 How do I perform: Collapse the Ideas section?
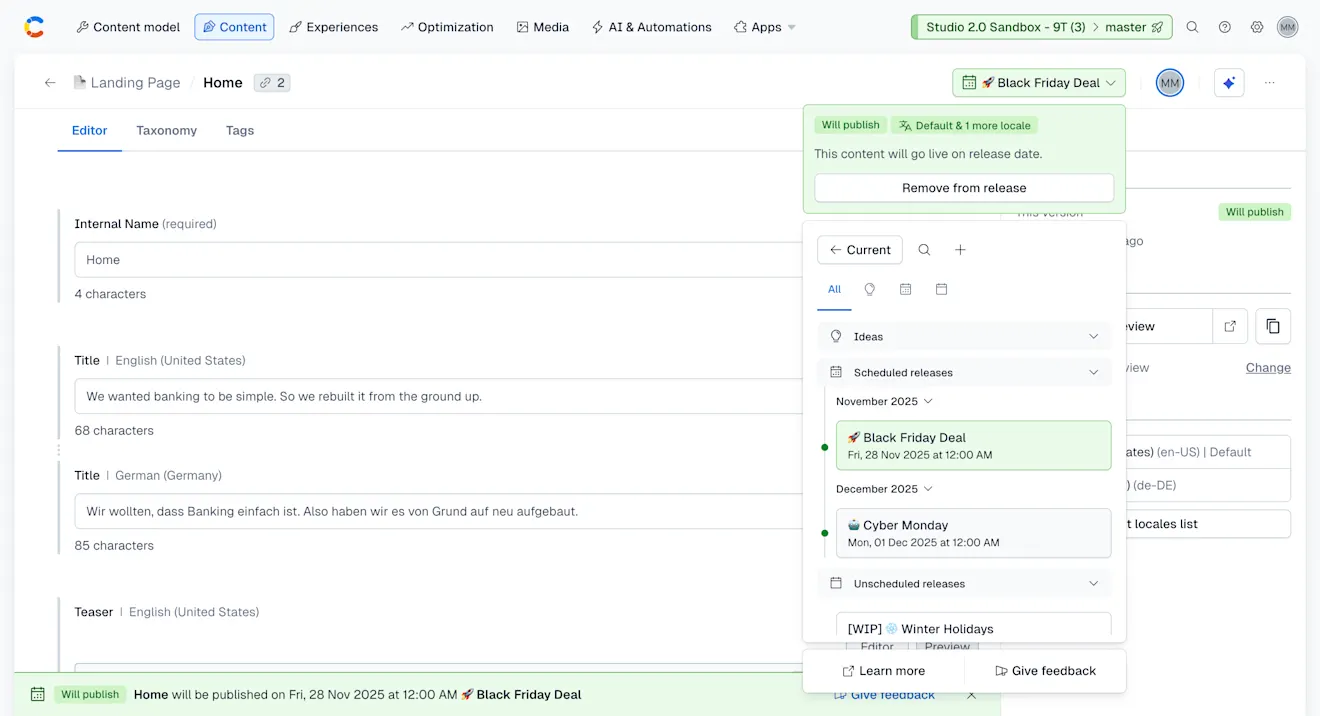pos(1093,337)
